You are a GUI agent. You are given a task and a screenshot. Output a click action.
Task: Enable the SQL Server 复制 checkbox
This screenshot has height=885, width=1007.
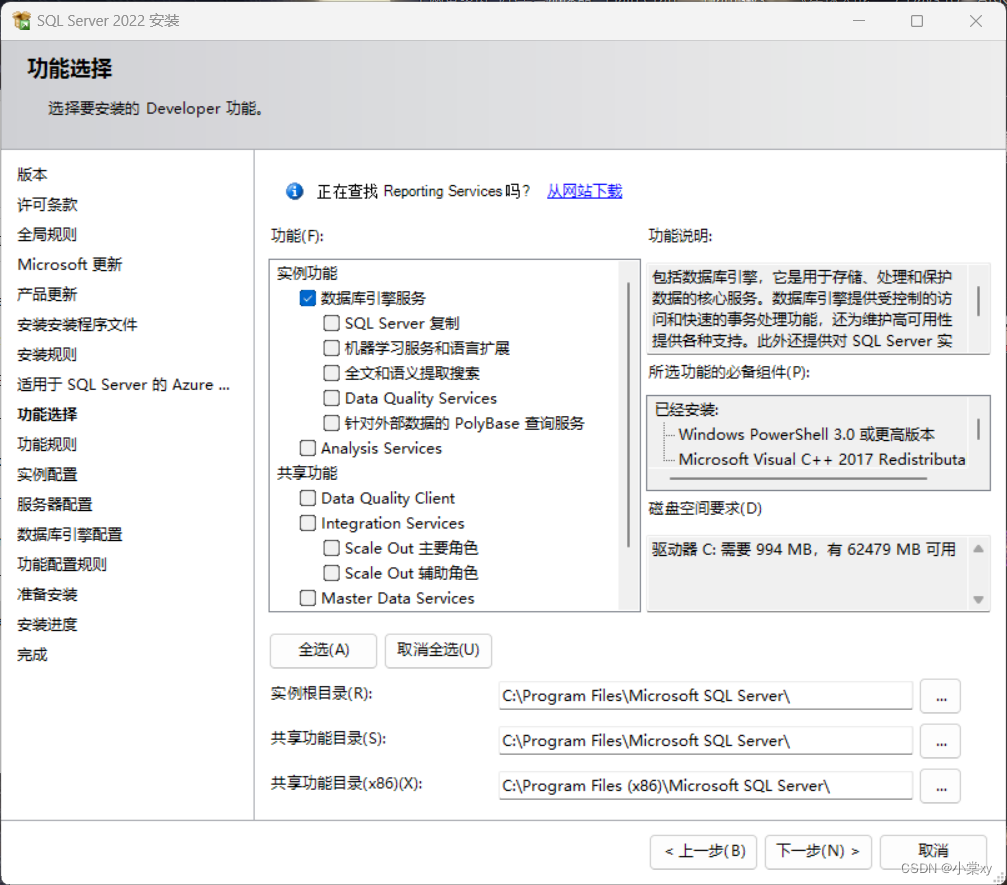coord(331,323)
